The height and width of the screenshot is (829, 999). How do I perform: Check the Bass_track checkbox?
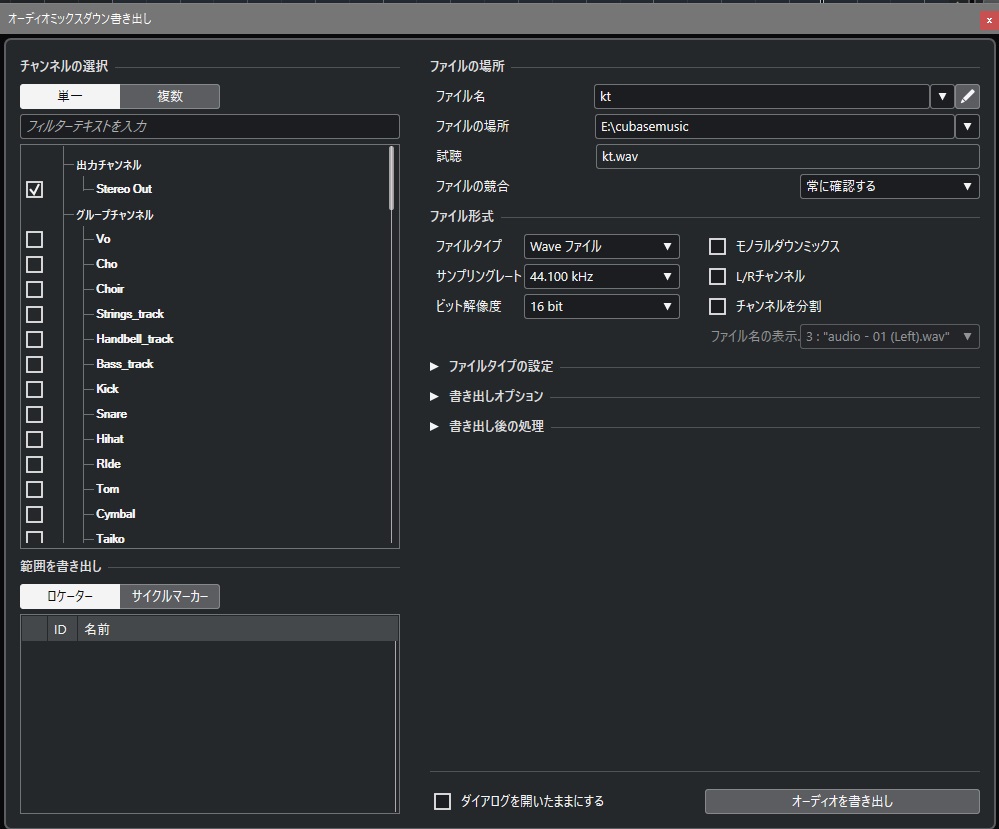[34, 364]
